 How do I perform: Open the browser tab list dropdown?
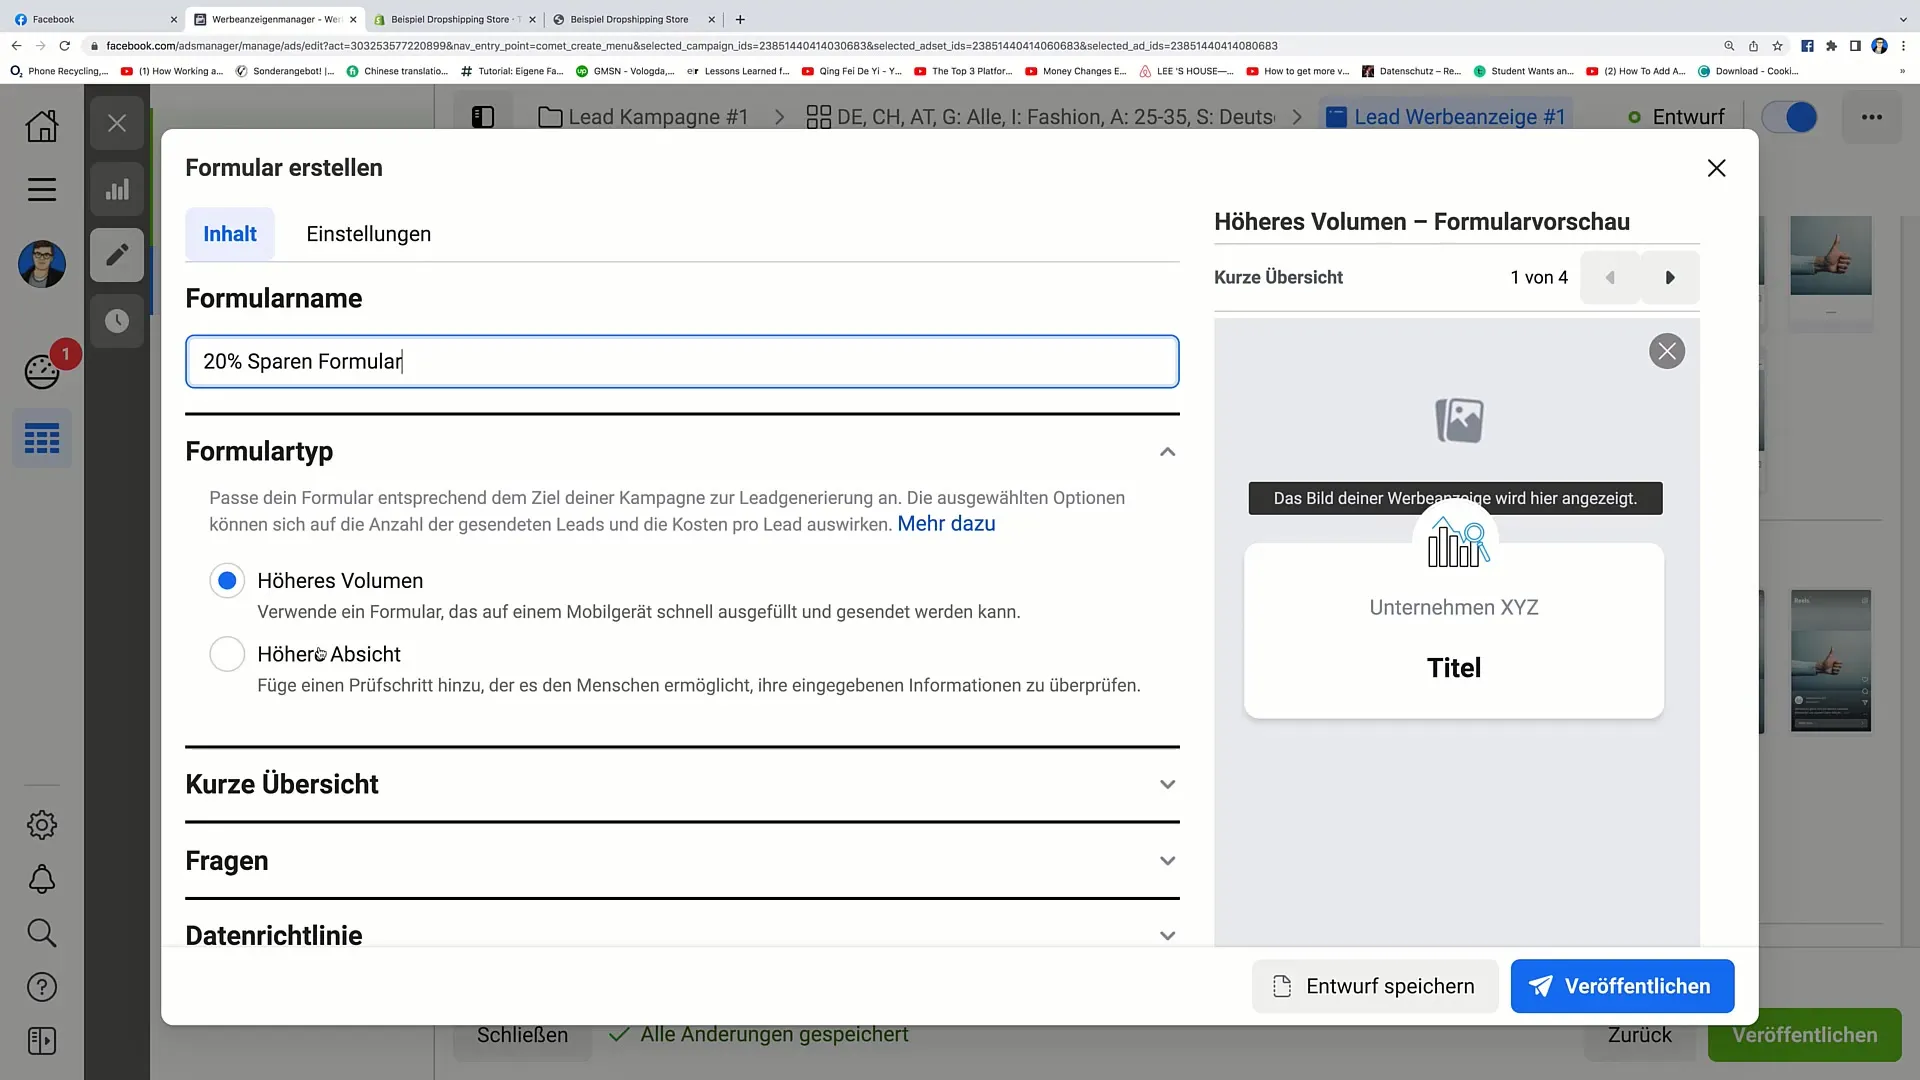tap(1902, 19)
